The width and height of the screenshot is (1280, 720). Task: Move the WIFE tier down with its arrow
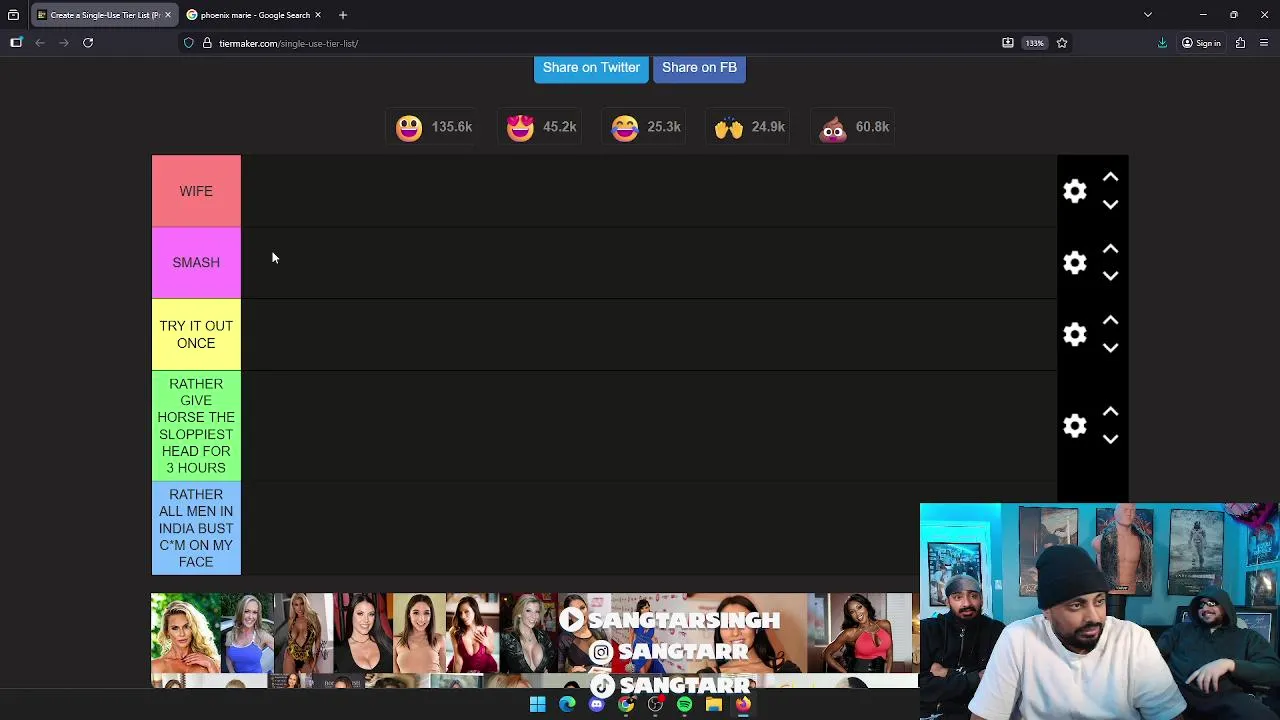point(1110,204)
